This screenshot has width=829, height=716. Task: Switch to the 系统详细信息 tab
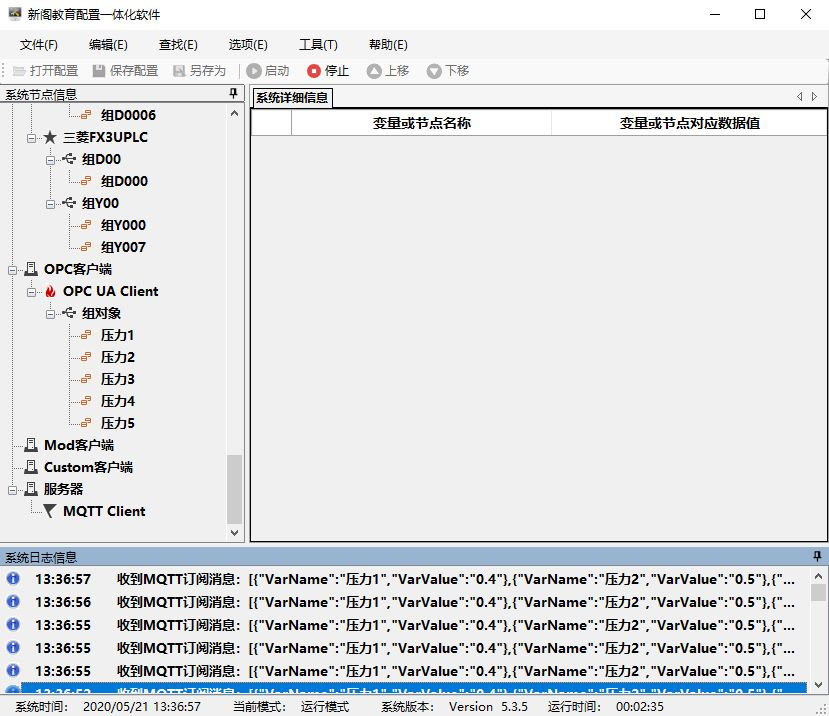pos(291,97)
